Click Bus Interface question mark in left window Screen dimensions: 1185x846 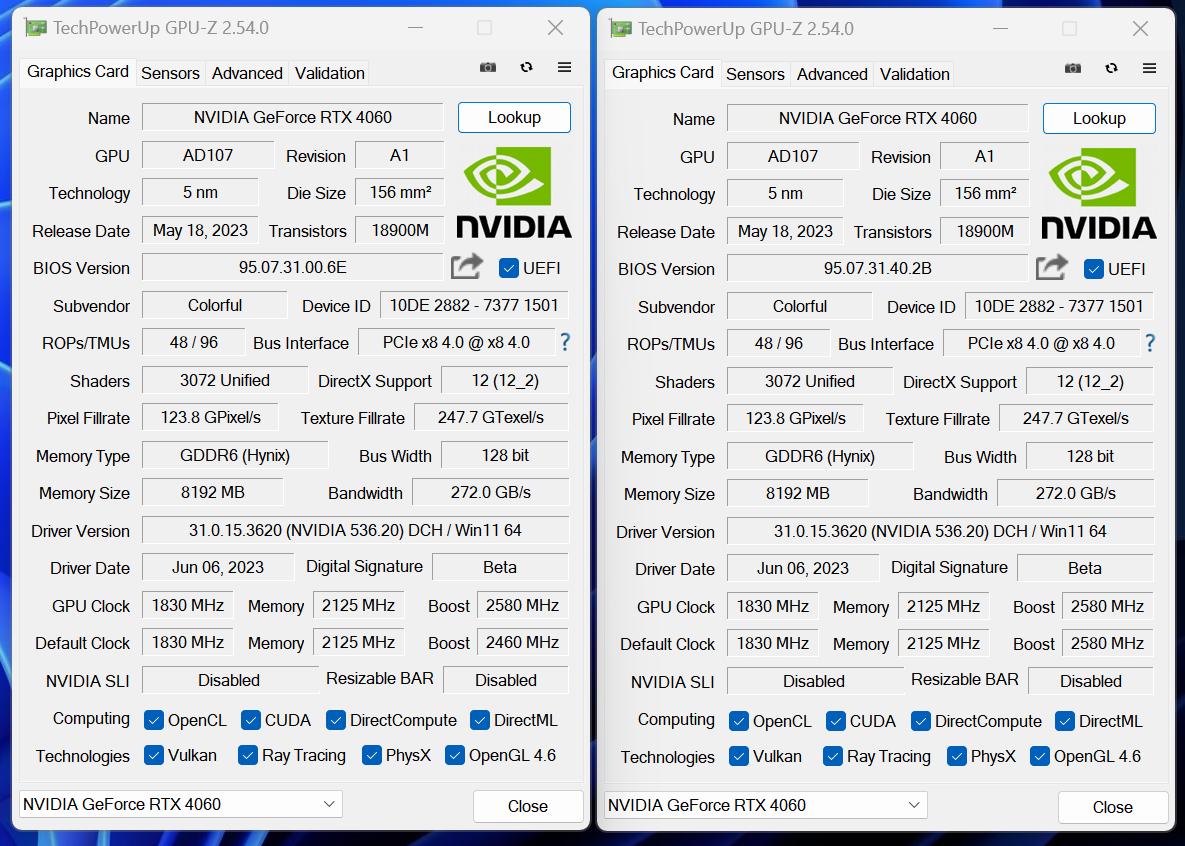[x=565, y=342]
